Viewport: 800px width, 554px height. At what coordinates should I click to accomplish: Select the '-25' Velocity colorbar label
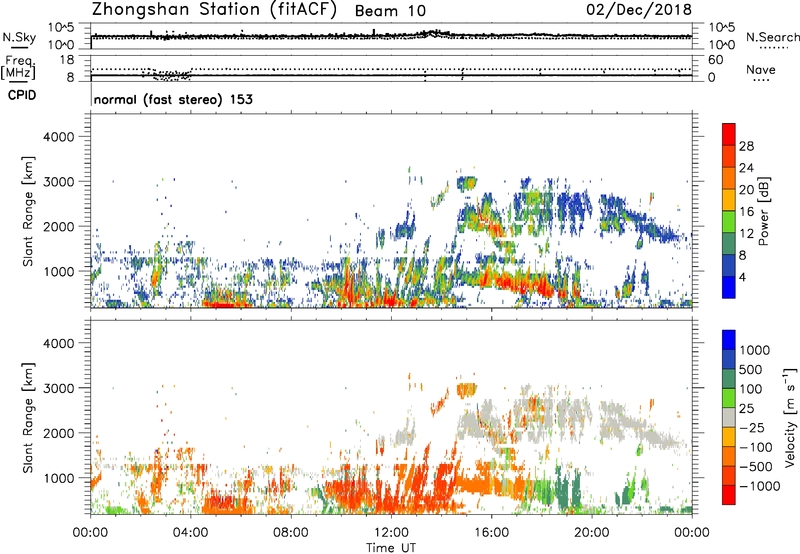pyautogui.click(x=751, y=428)
